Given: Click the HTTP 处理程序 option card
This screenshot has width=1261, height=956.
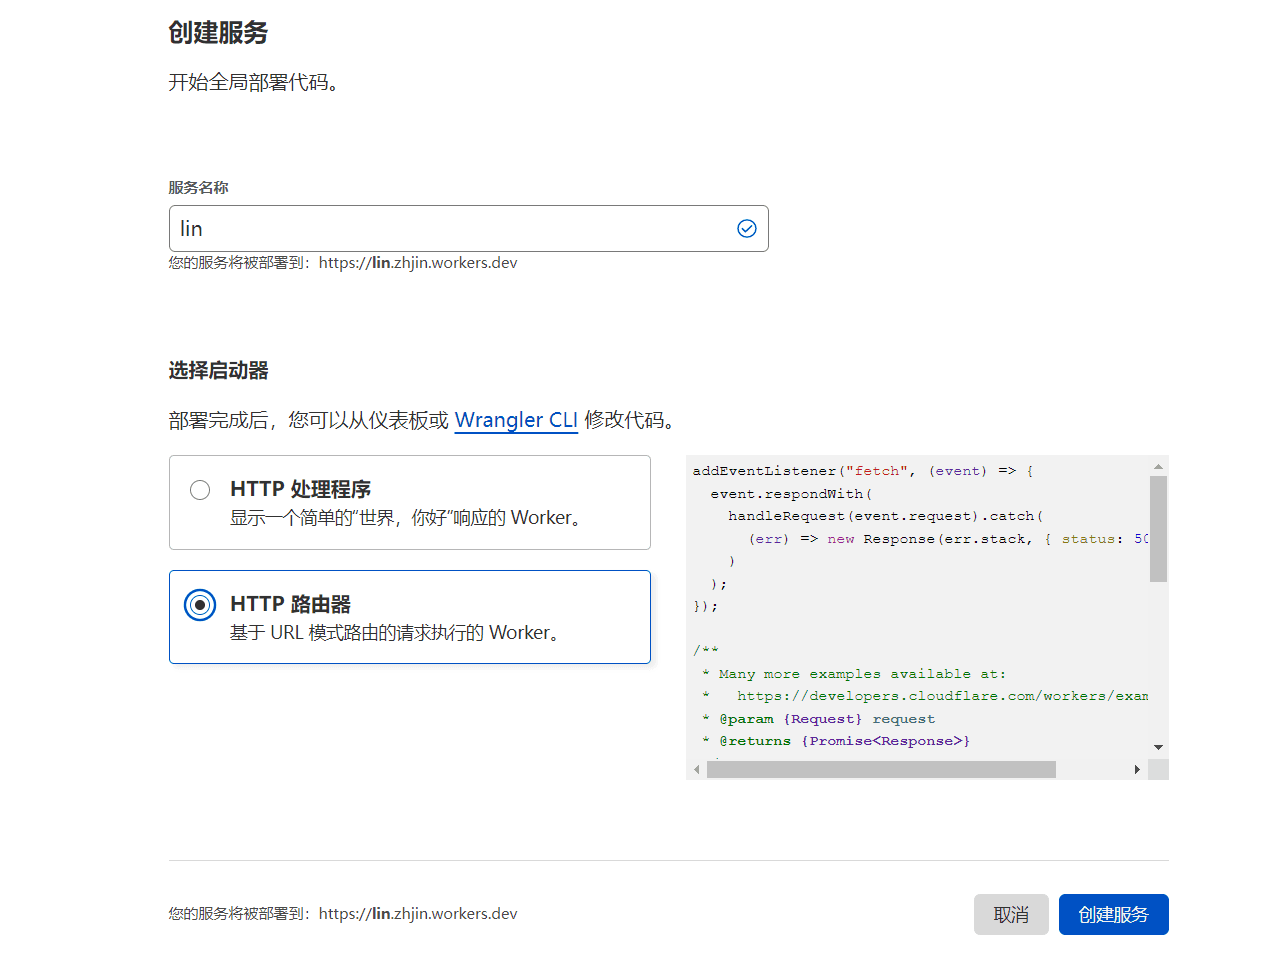Looking at the screenshot, I should 410,502.
